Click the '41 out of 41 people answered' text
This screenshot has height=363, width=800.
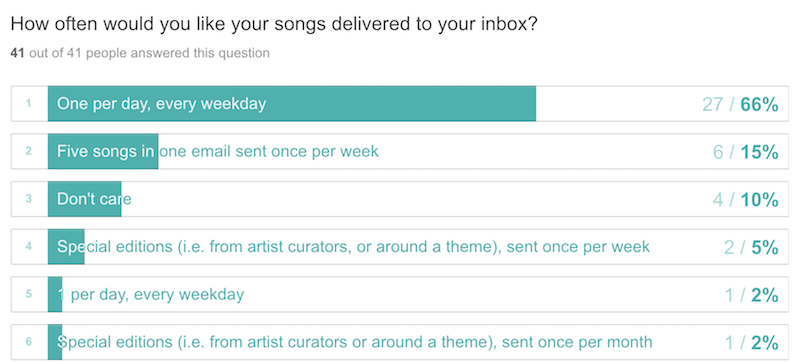click(140, 53)
